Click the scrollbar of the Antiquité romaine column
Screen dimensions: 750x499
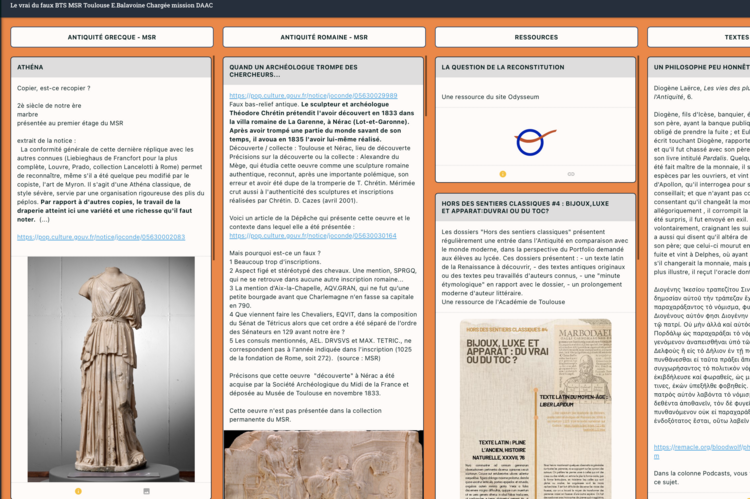(426, 86)
